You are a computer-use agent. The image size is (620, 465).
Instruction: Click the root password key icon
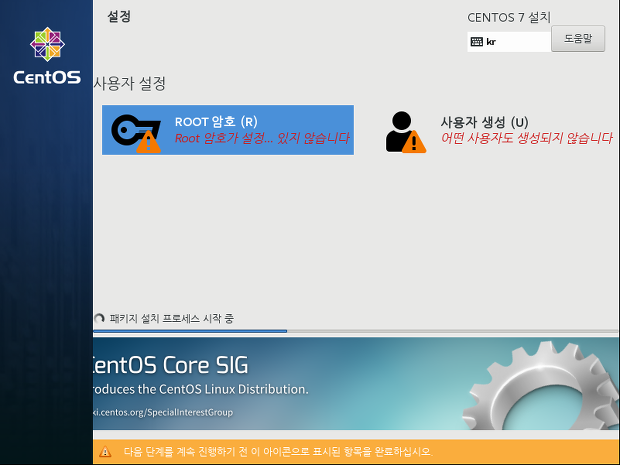click(136, 133)
